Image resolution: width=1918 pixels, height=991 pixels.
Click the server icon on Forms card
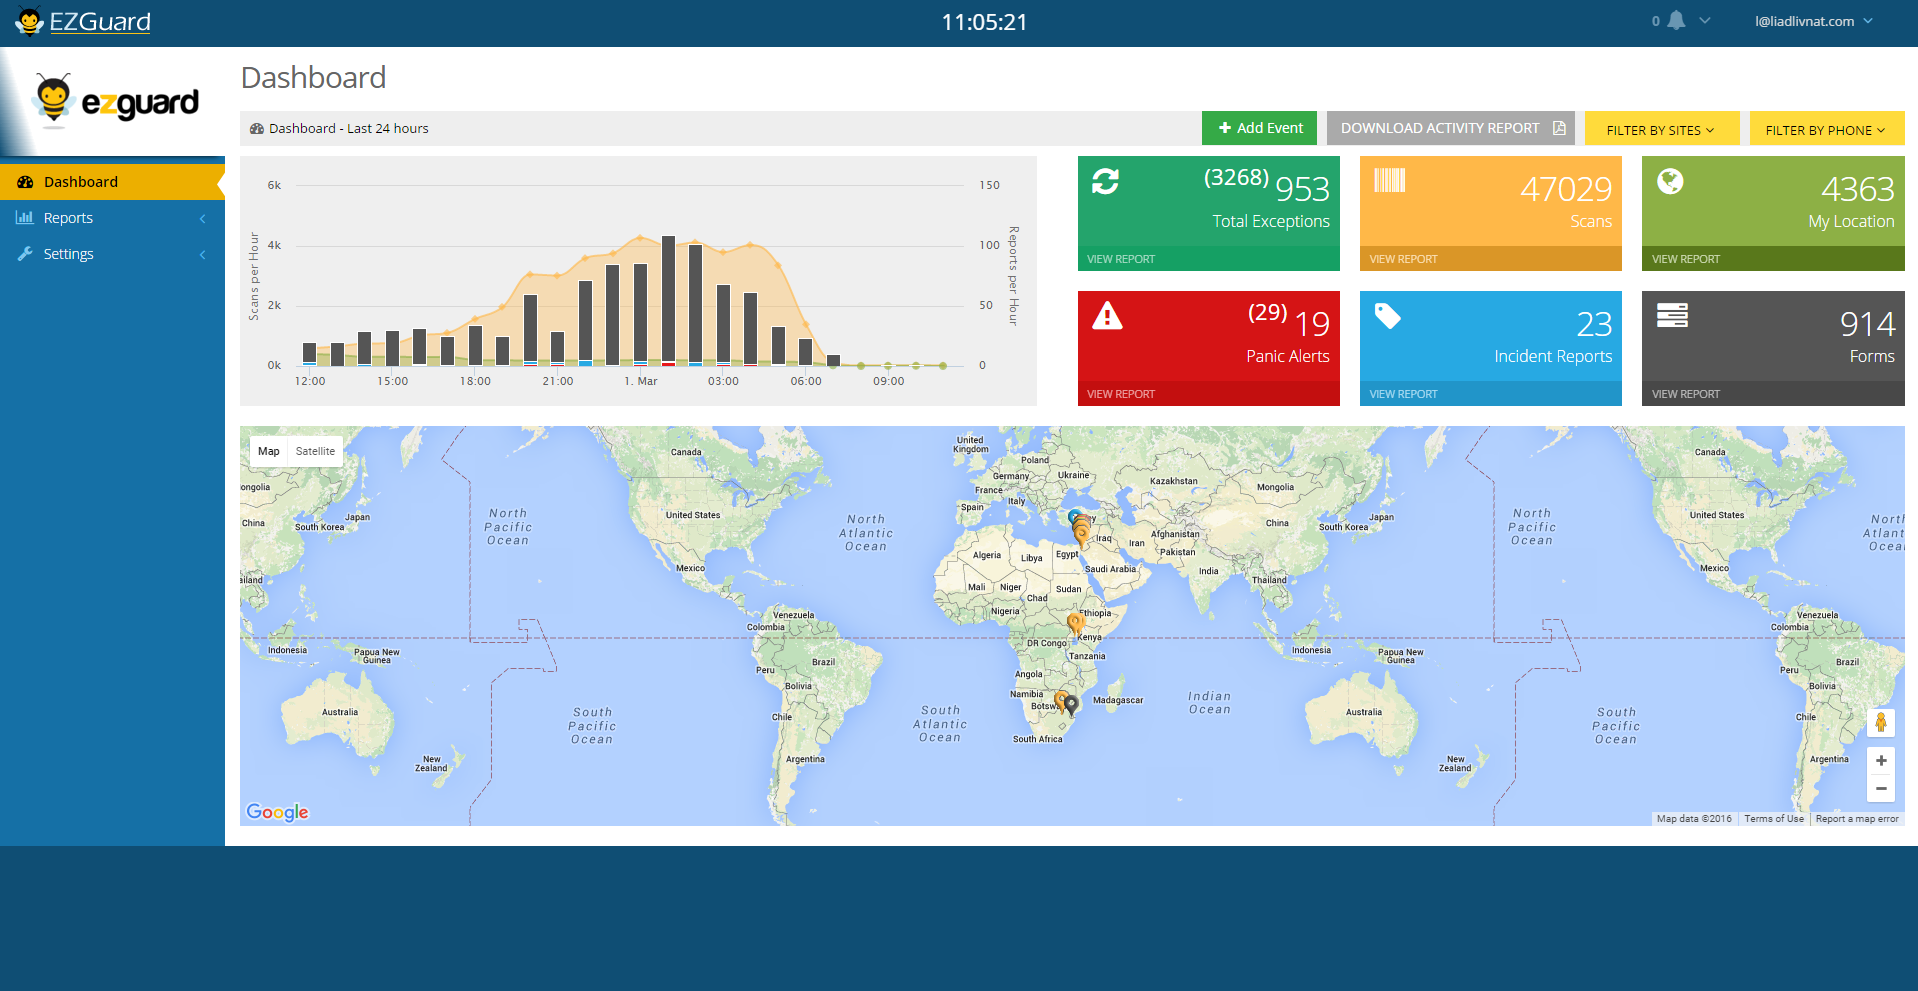(1672, 315)
